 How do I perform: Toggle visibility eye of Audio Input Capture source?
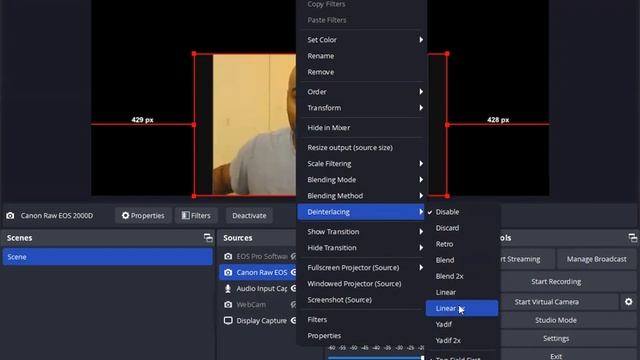point(293,289)
